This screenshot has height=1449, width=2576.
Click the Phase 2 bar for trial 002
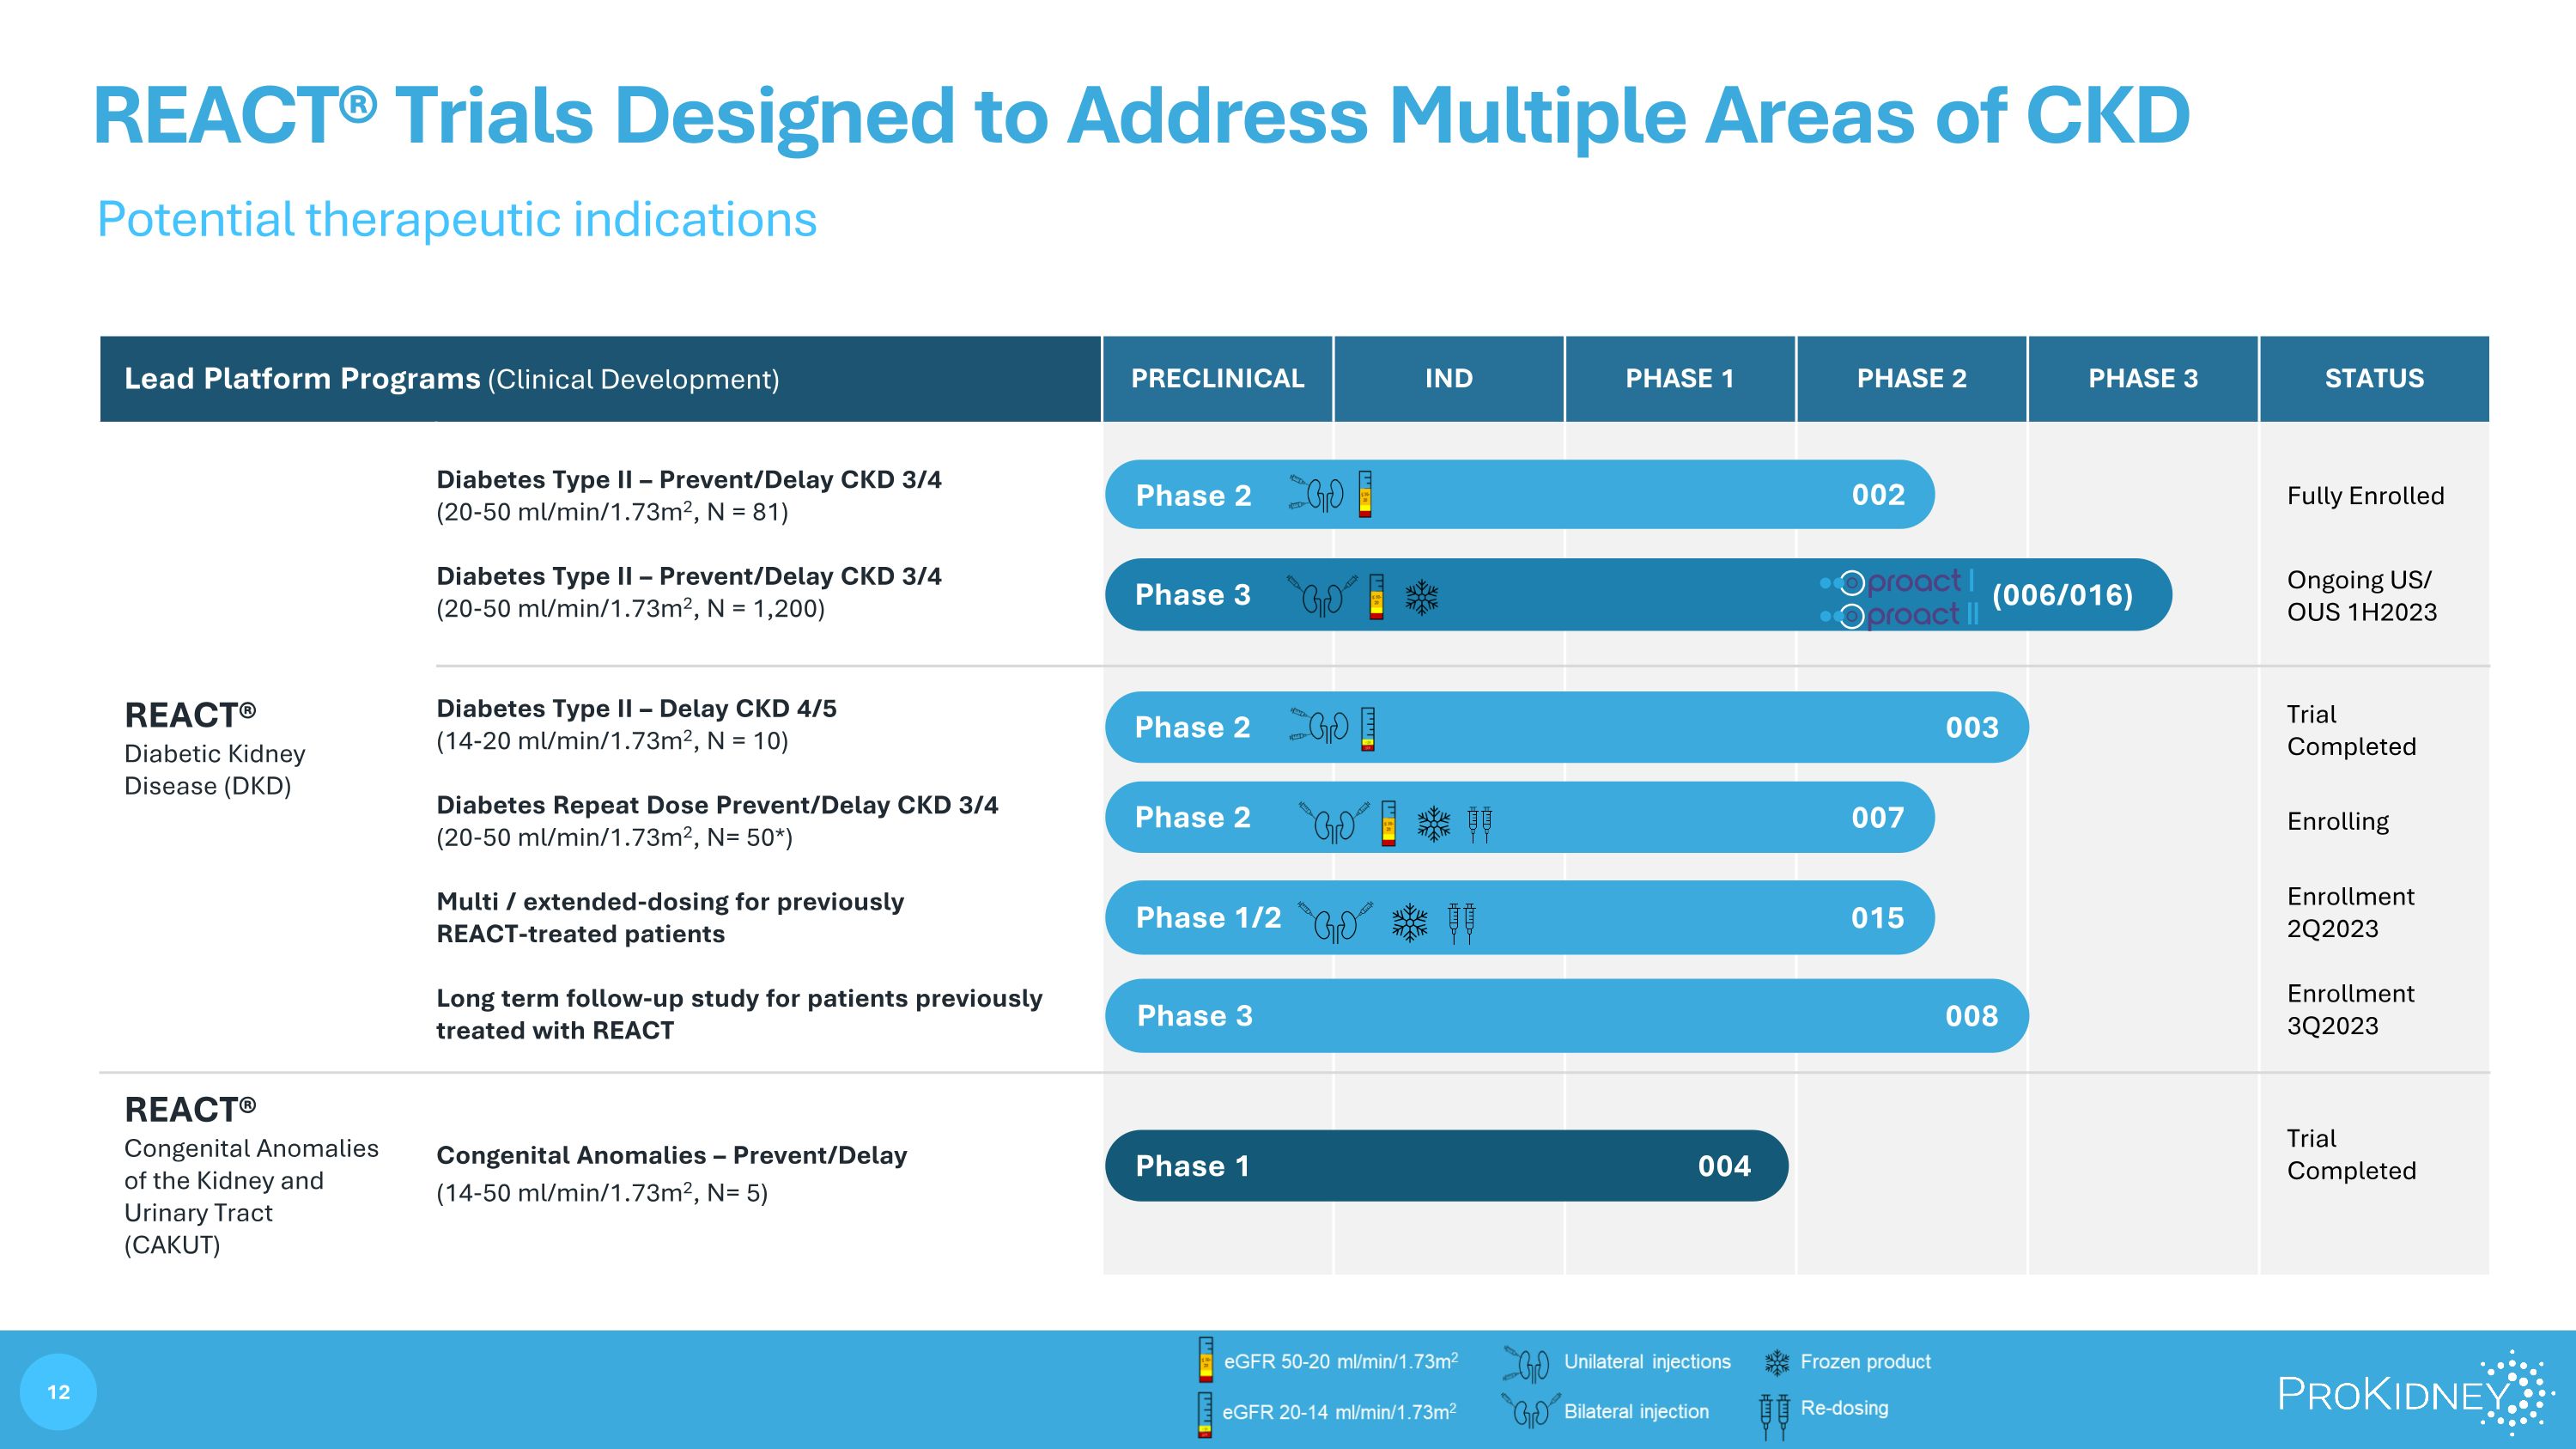point(1519,494)
